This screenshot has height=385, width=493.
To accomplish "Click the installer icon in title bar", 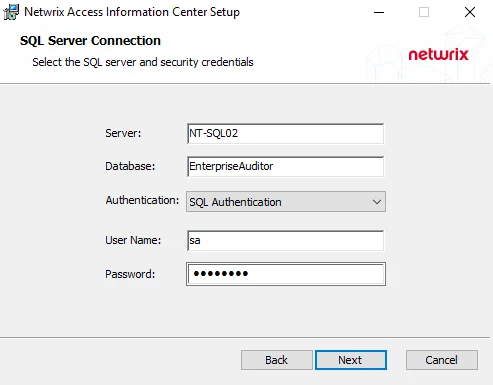I will (x=11, y=12).
